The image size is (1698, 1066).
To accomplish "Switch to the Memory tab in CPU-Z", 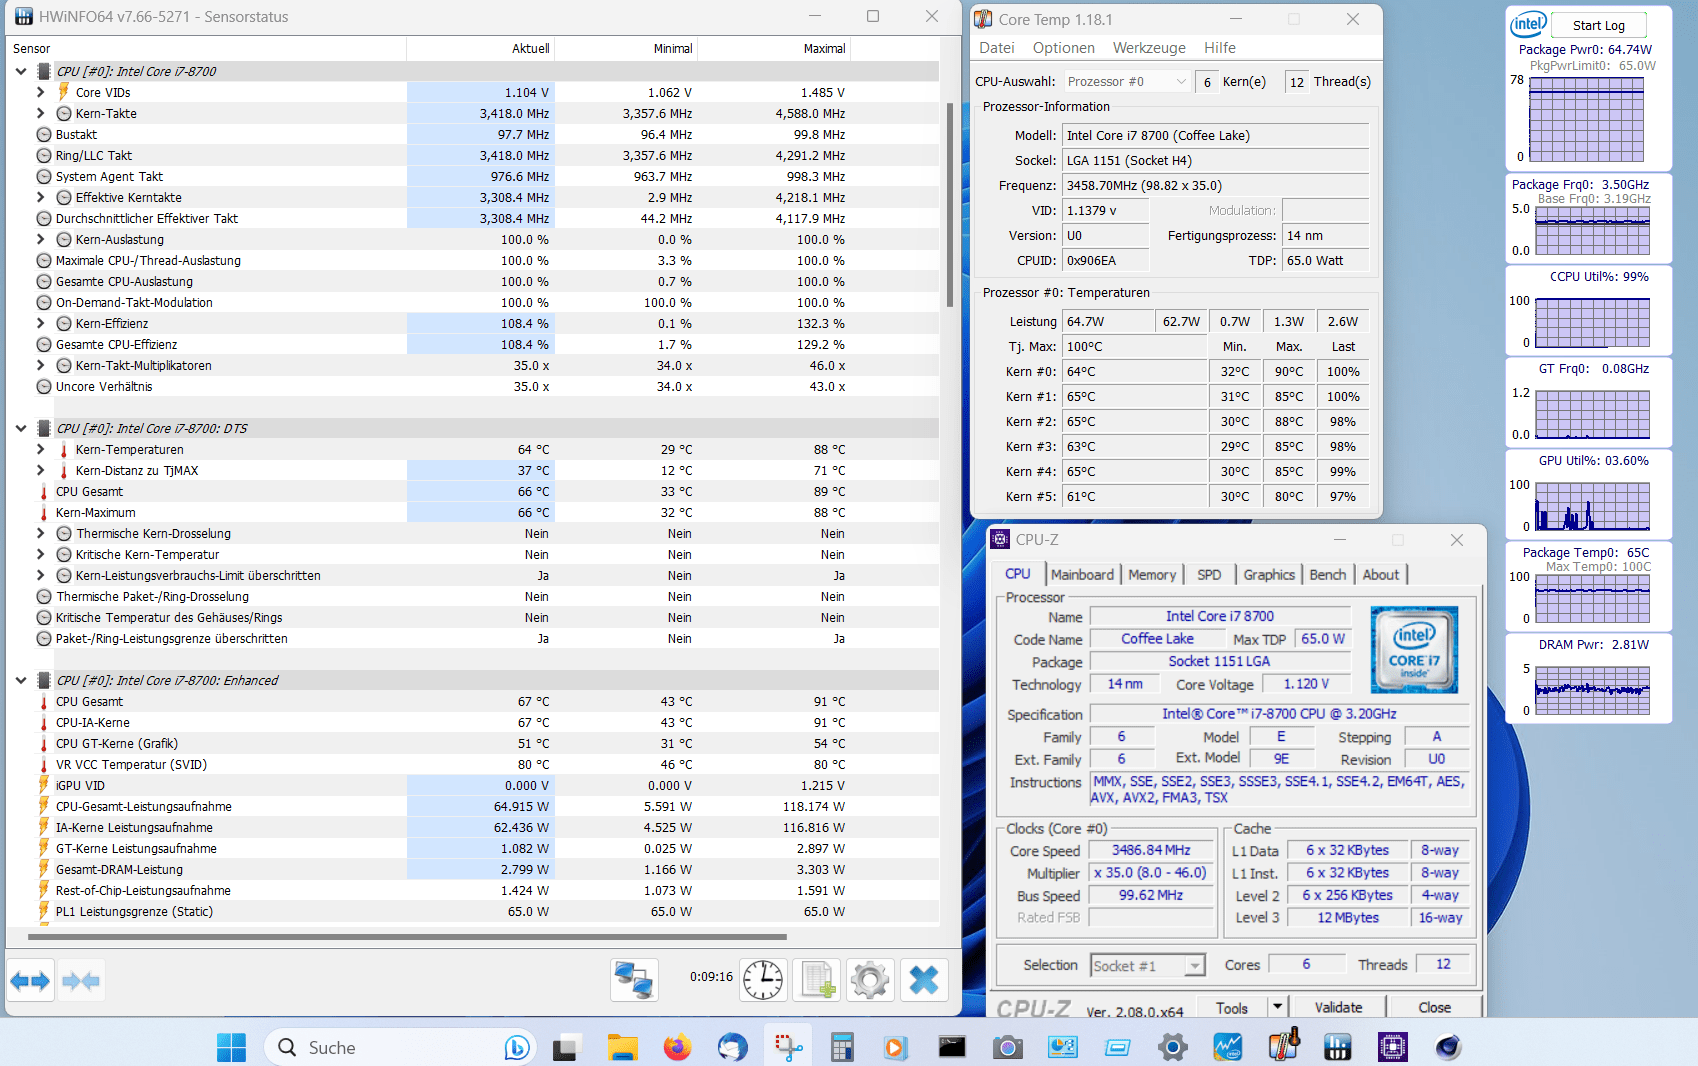I will point(1152,575).
